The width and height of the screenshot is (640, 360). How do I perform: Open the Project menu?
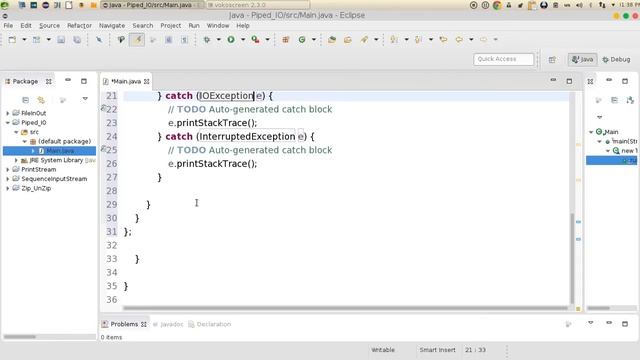pos(171,25)
